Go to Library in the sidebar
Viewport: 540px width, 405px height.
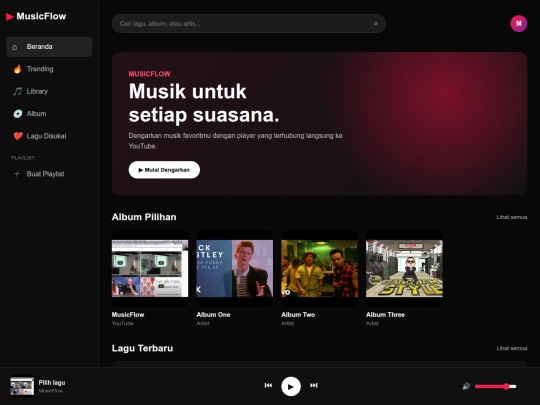point(49,91)
